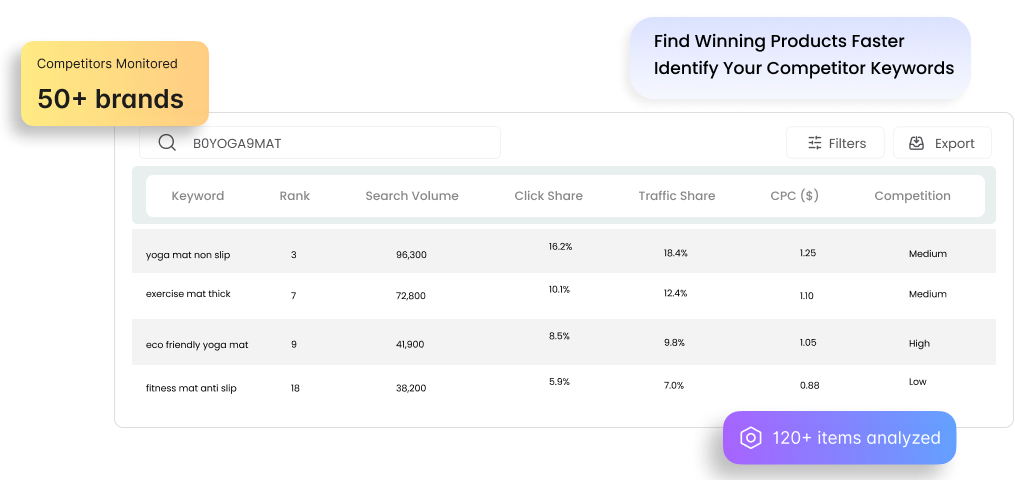
Task: Sort by Click Share column header
Action: point(548,196)
